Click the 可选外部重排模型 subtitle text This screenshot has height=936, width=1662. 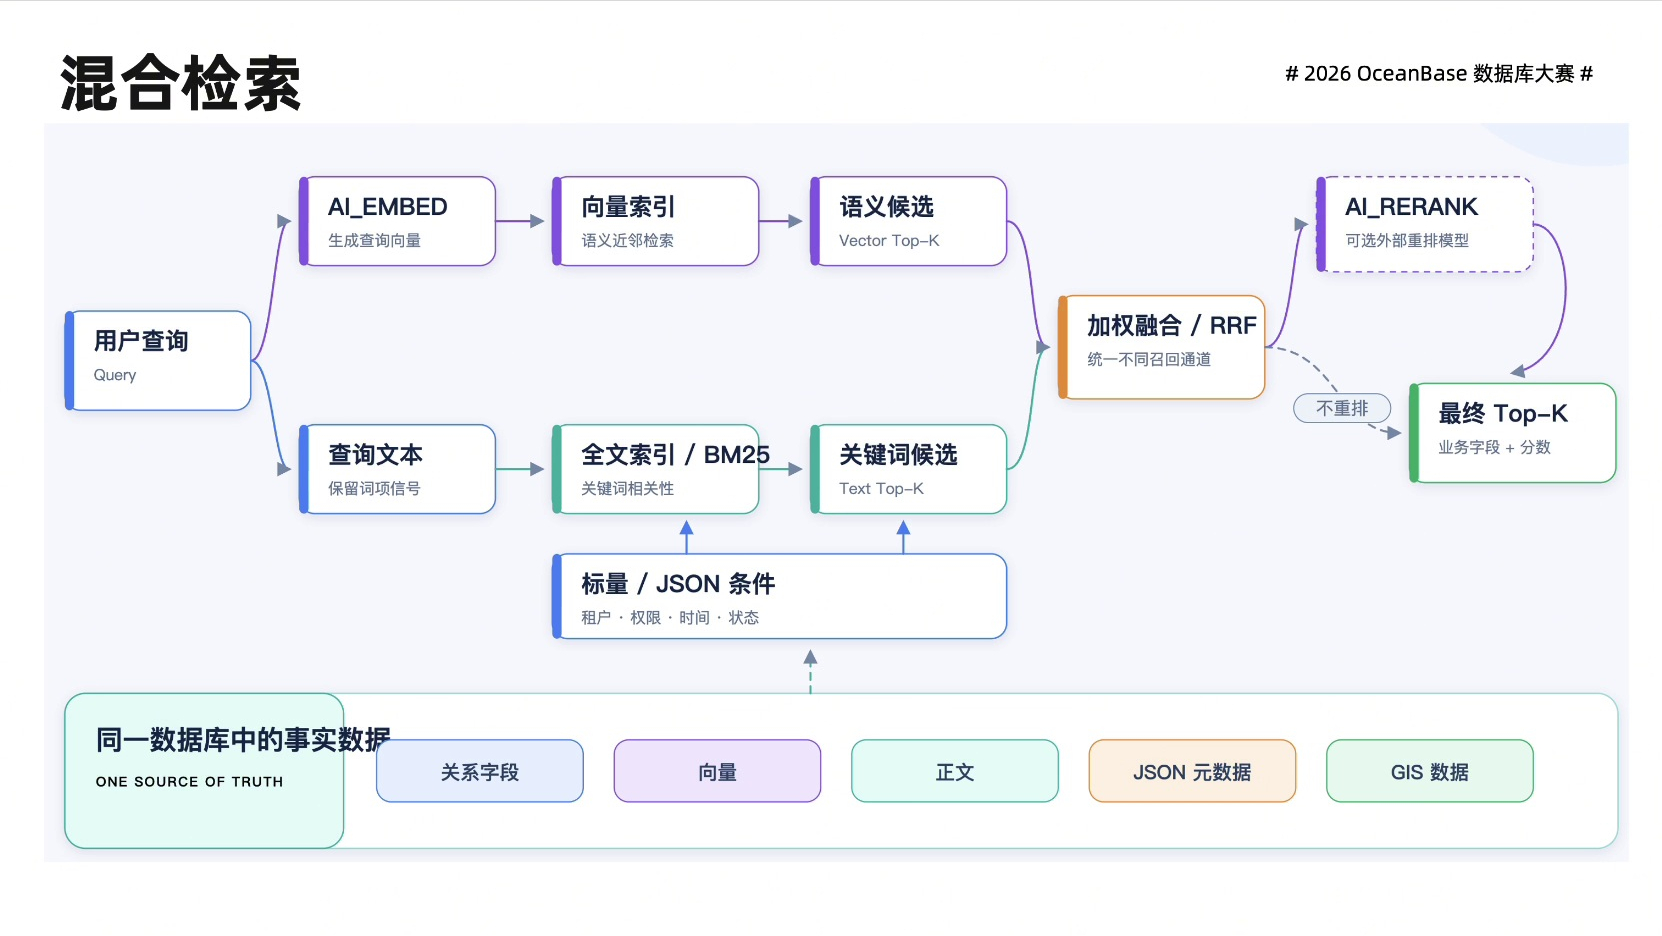1407,241
